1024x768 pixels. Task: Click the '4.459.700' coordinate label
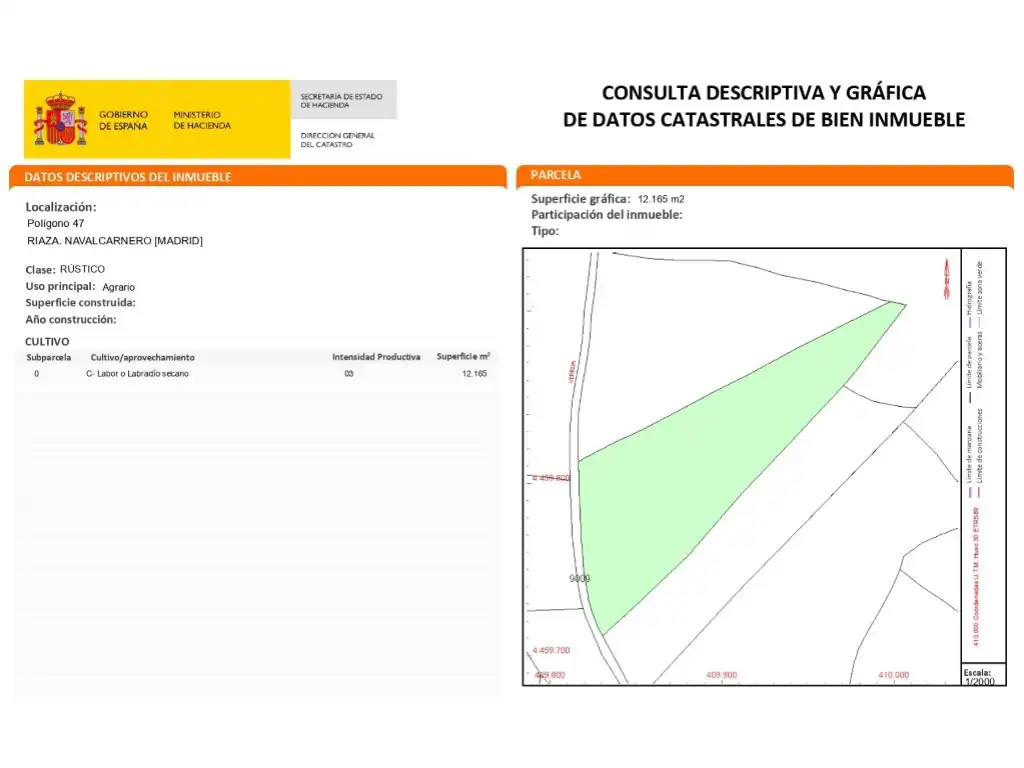[551, 650]
